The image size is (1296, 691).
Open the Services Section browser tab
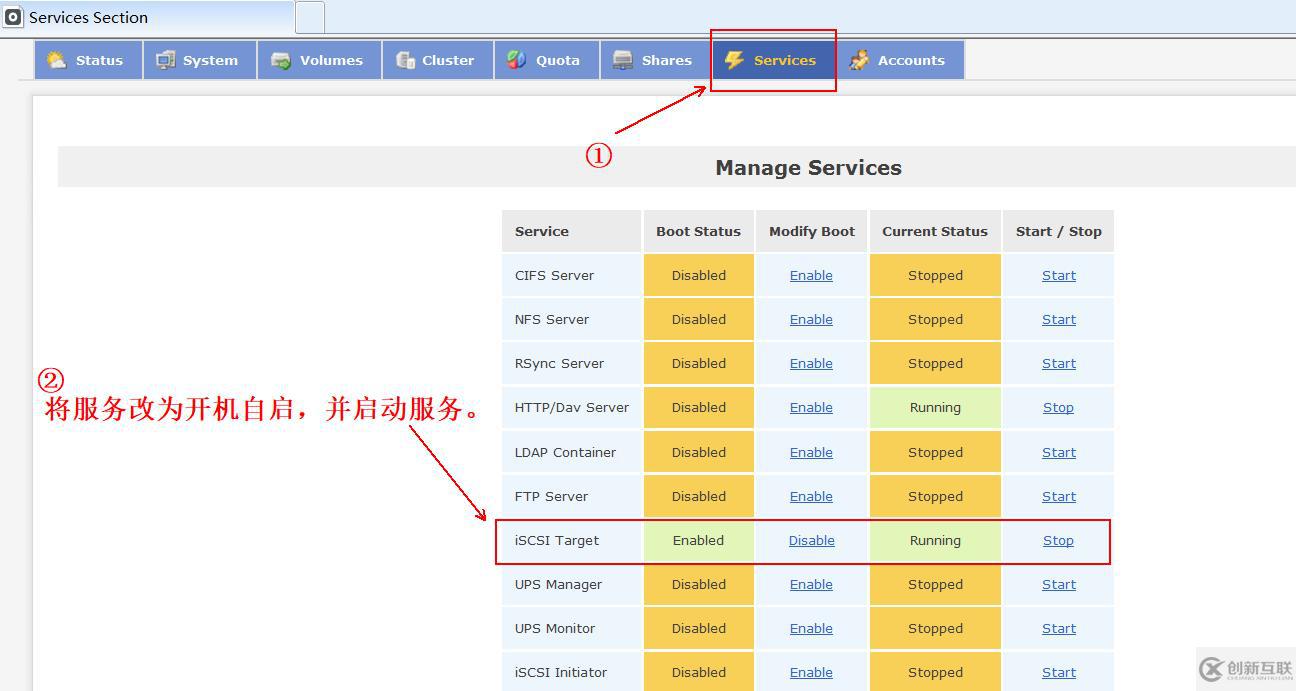pyautogui.click(x=148, y=17)
